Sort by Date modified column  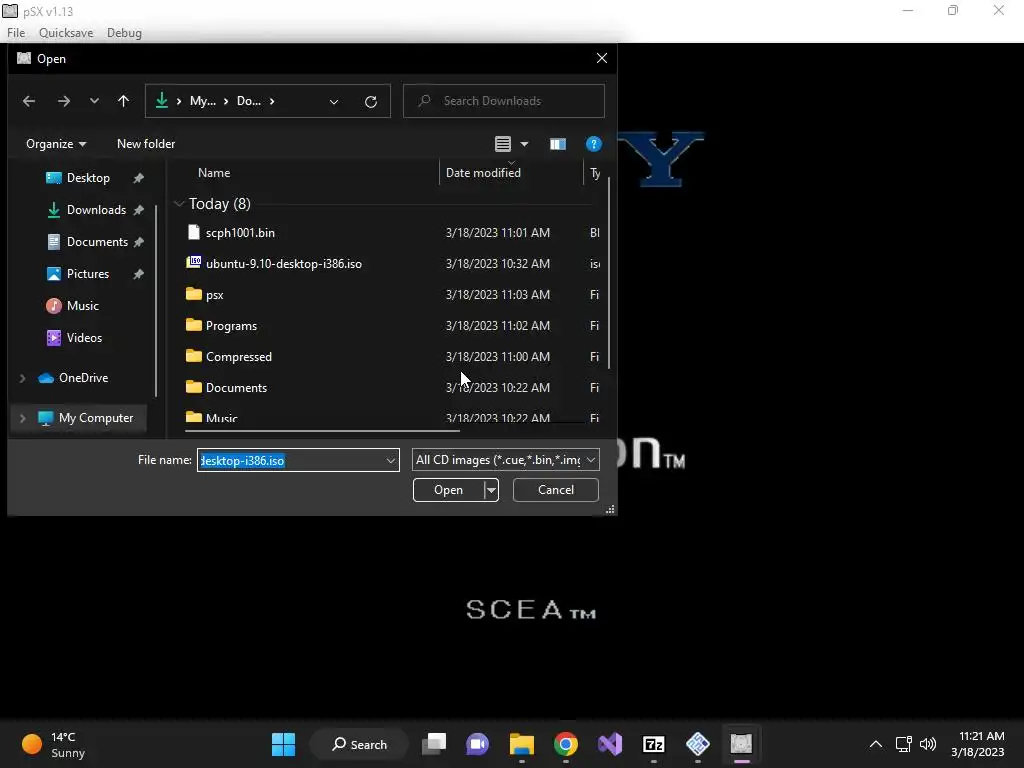tap(483, 173)
